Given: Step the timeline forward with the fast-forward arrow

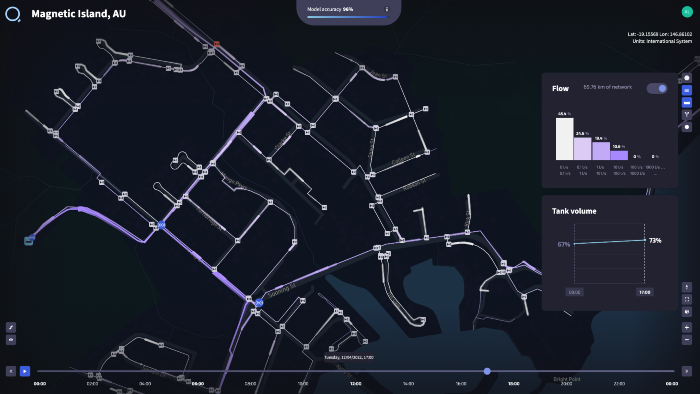Looking at the screenshot, I should (x=687, y=371).
